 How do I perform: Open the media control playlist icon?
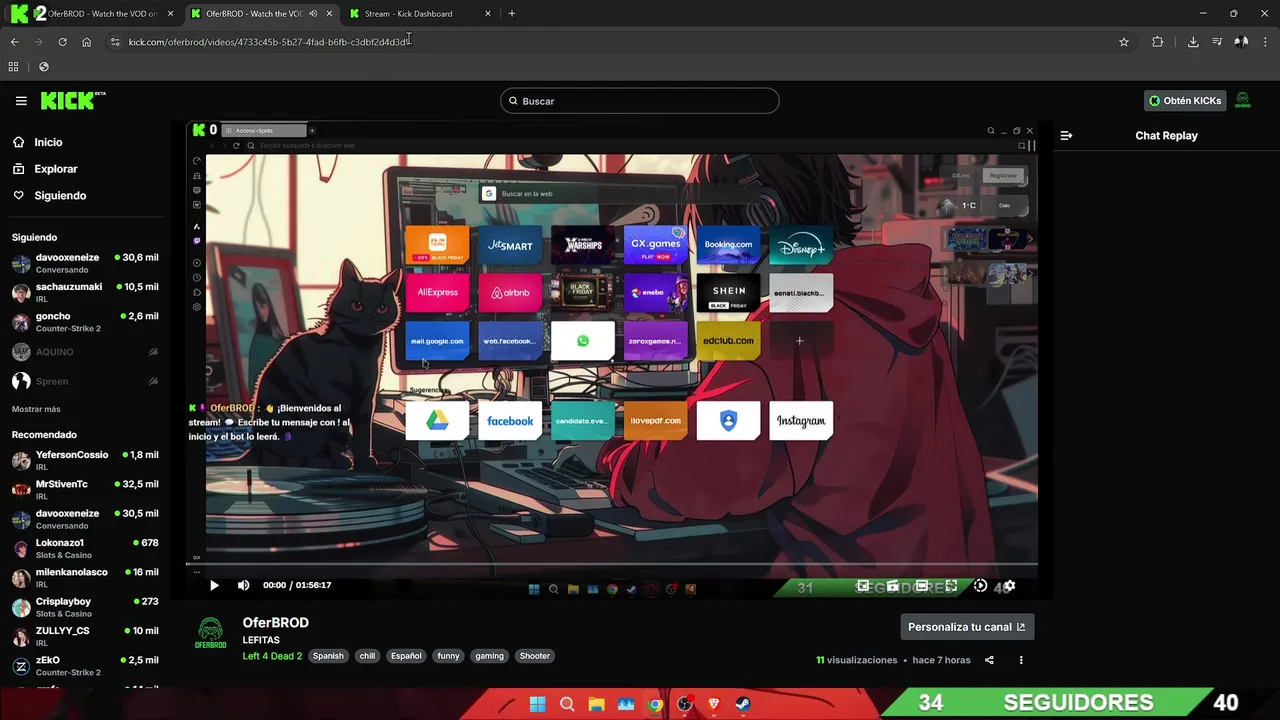coord(1217,42)
